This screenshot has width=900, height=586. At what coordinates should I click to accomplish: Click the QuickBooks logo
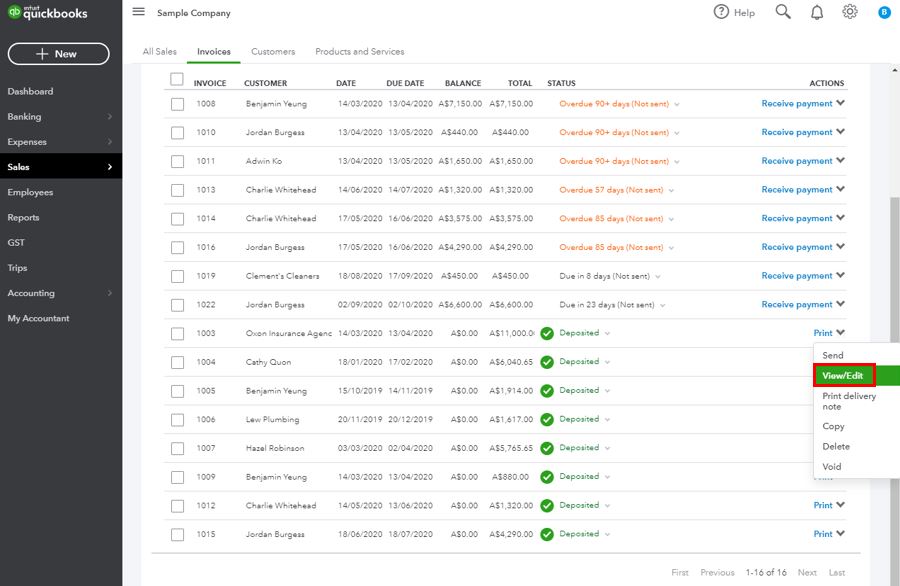coord(48,13)
